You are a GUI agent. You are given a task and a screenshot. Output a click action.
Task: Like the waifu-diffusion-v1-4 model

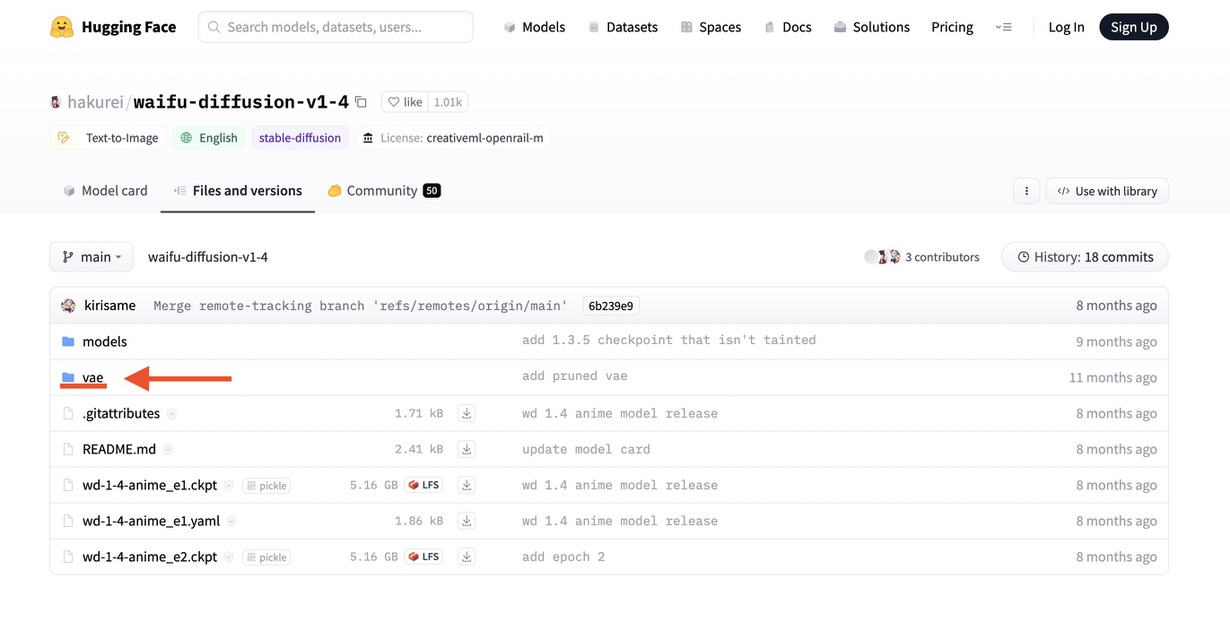point(405,102)
